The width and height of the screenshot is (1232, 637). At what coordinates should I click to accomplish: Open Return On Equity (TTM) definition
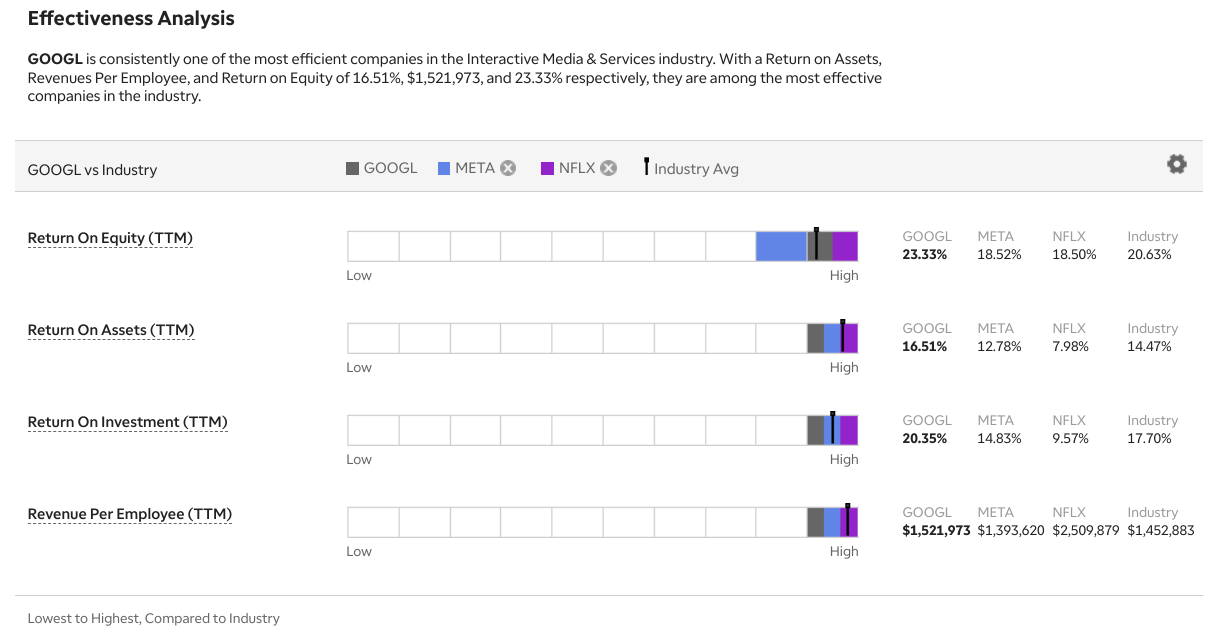point(110,238)
